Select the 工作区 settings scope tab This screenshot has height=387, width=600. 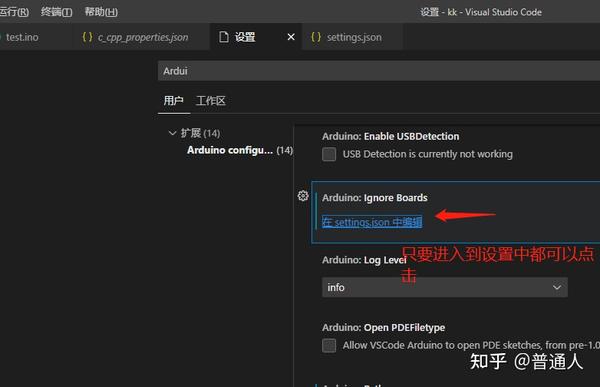211,101
